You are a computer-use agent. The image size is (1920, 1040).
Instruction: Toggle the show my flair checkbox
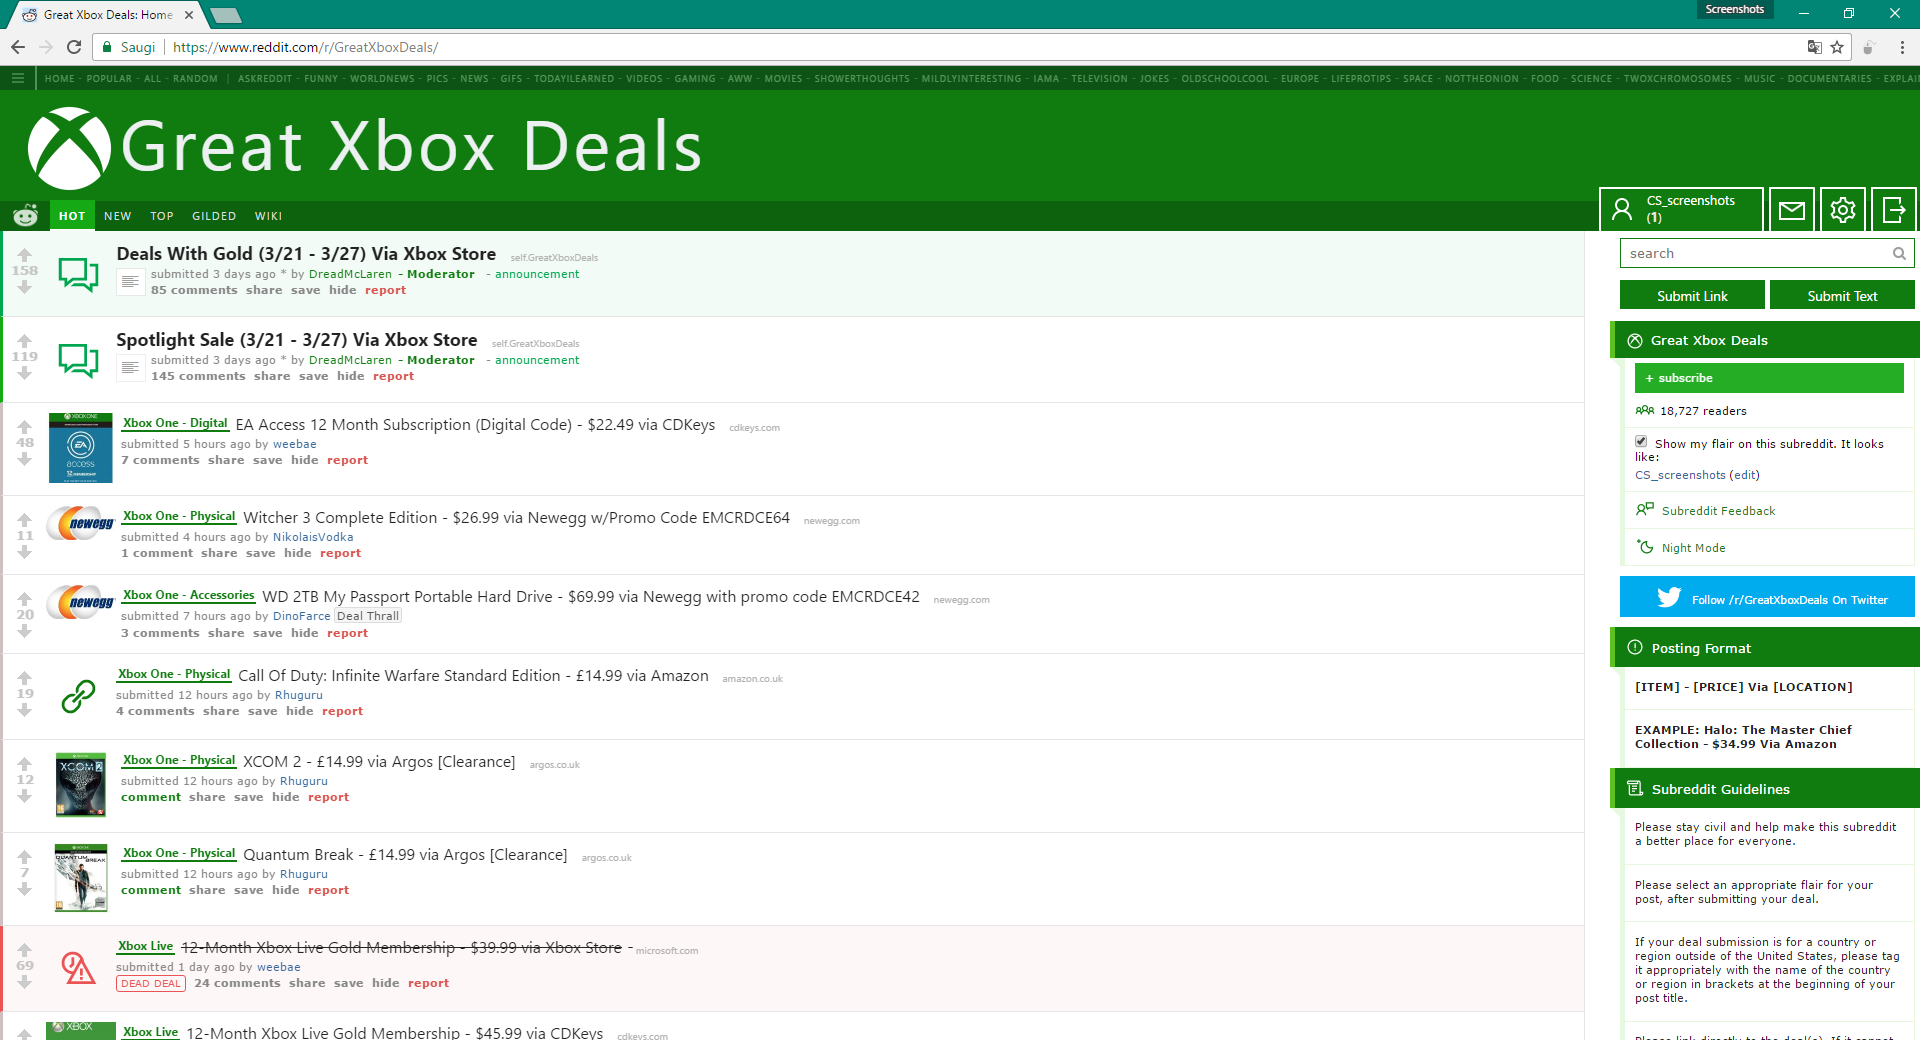click(x=1641, y=441)
